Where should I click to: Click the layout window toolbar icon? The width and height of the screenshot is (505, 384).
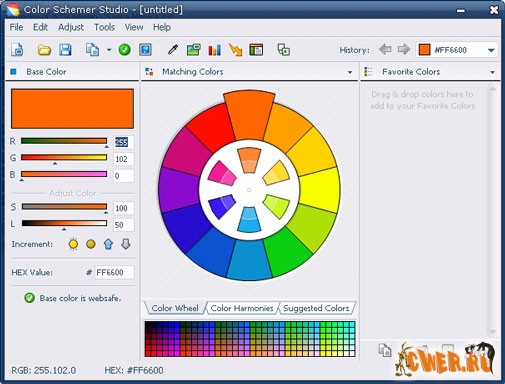click(256, 50)
